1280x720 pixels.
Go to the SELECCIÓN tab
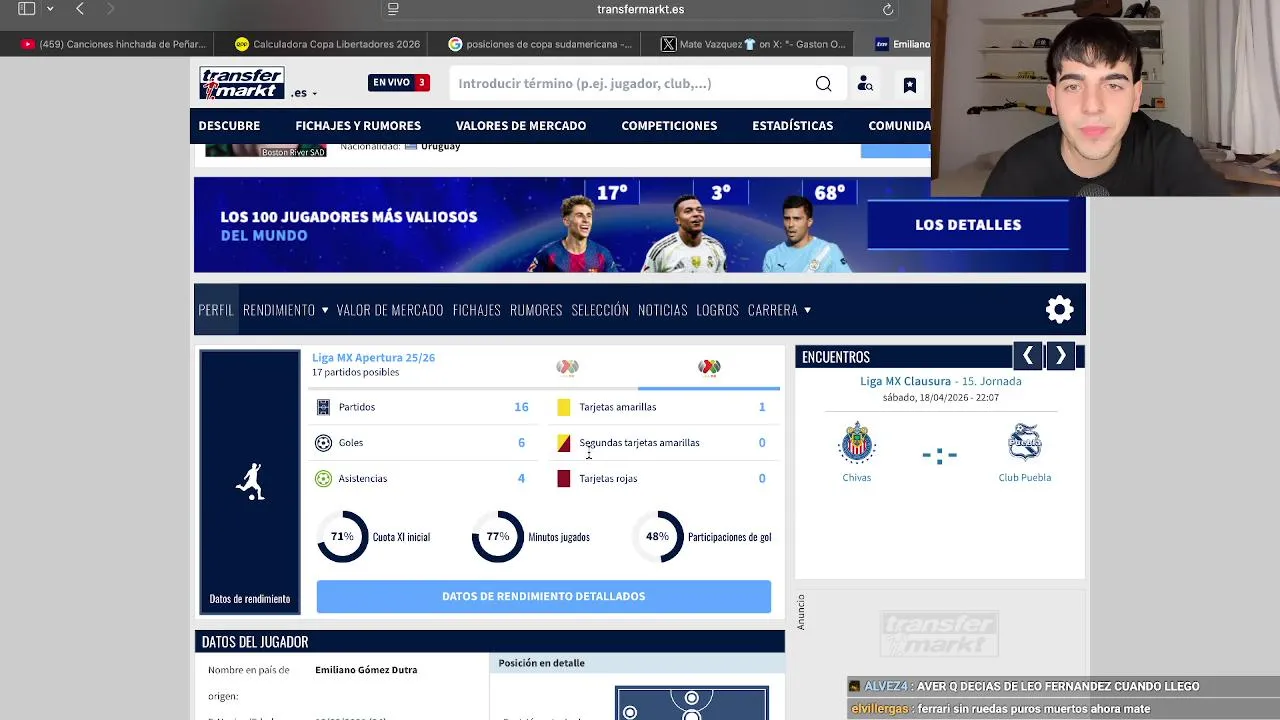point(600,310)
